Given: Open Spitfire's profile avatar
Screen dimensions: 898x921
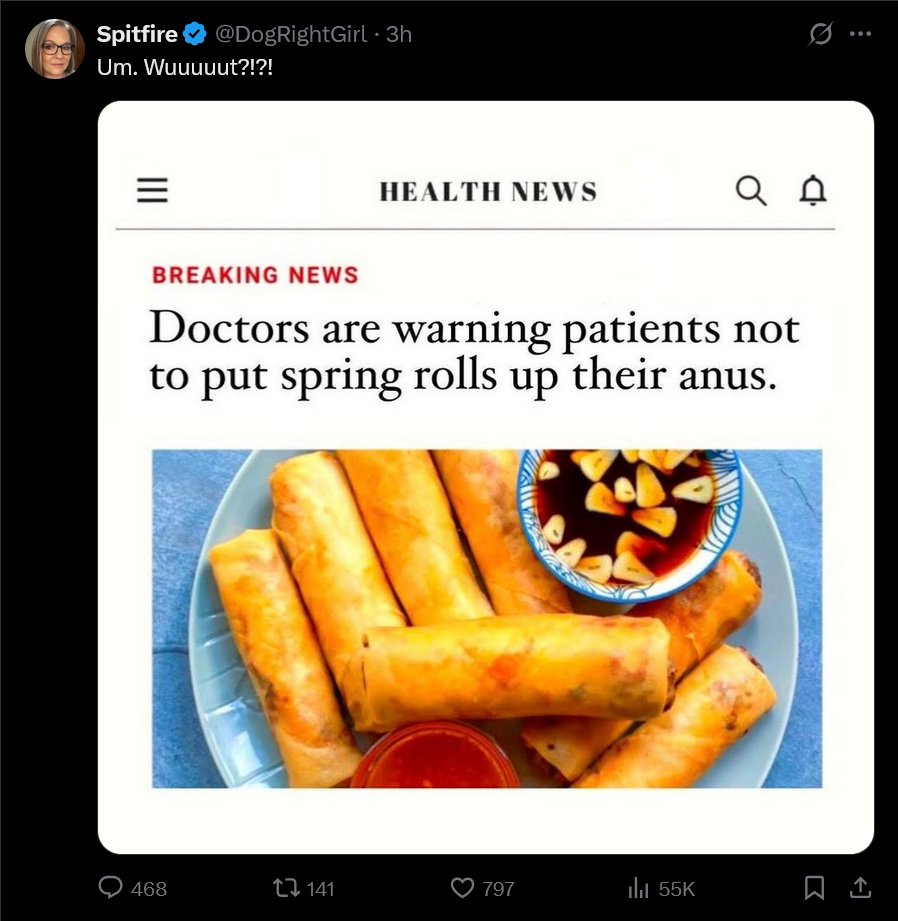Looking at the screenshot, I should 55,49.
